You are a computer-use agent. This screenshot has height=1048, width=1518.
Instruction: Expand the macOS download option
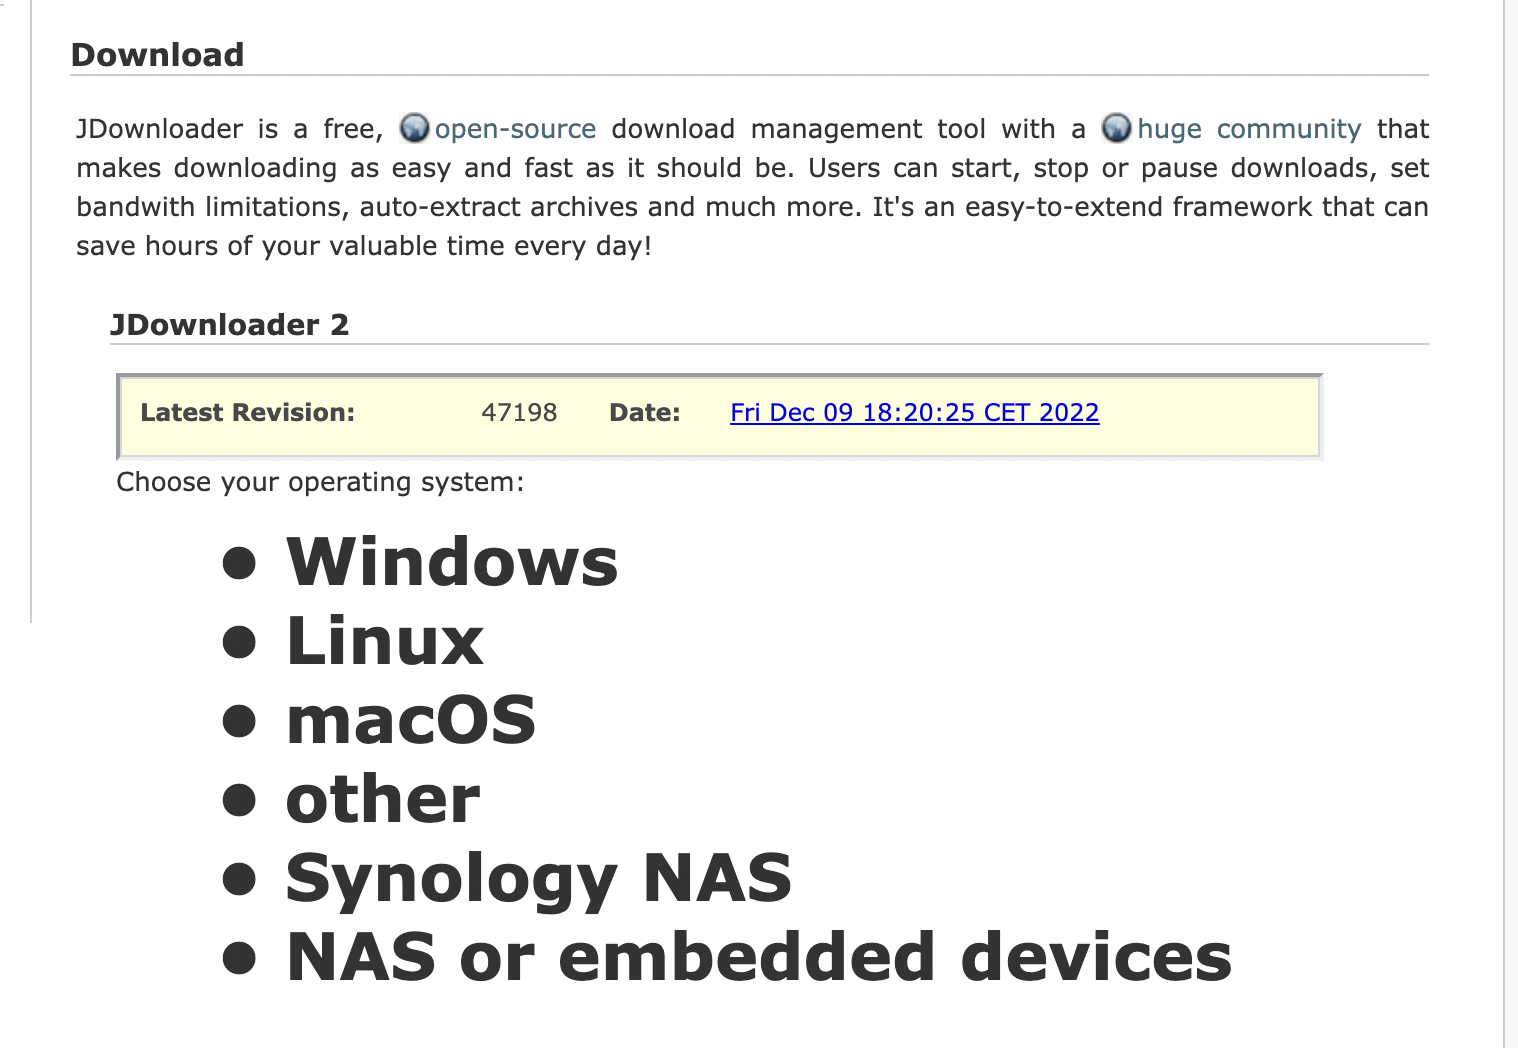[411, 719]
